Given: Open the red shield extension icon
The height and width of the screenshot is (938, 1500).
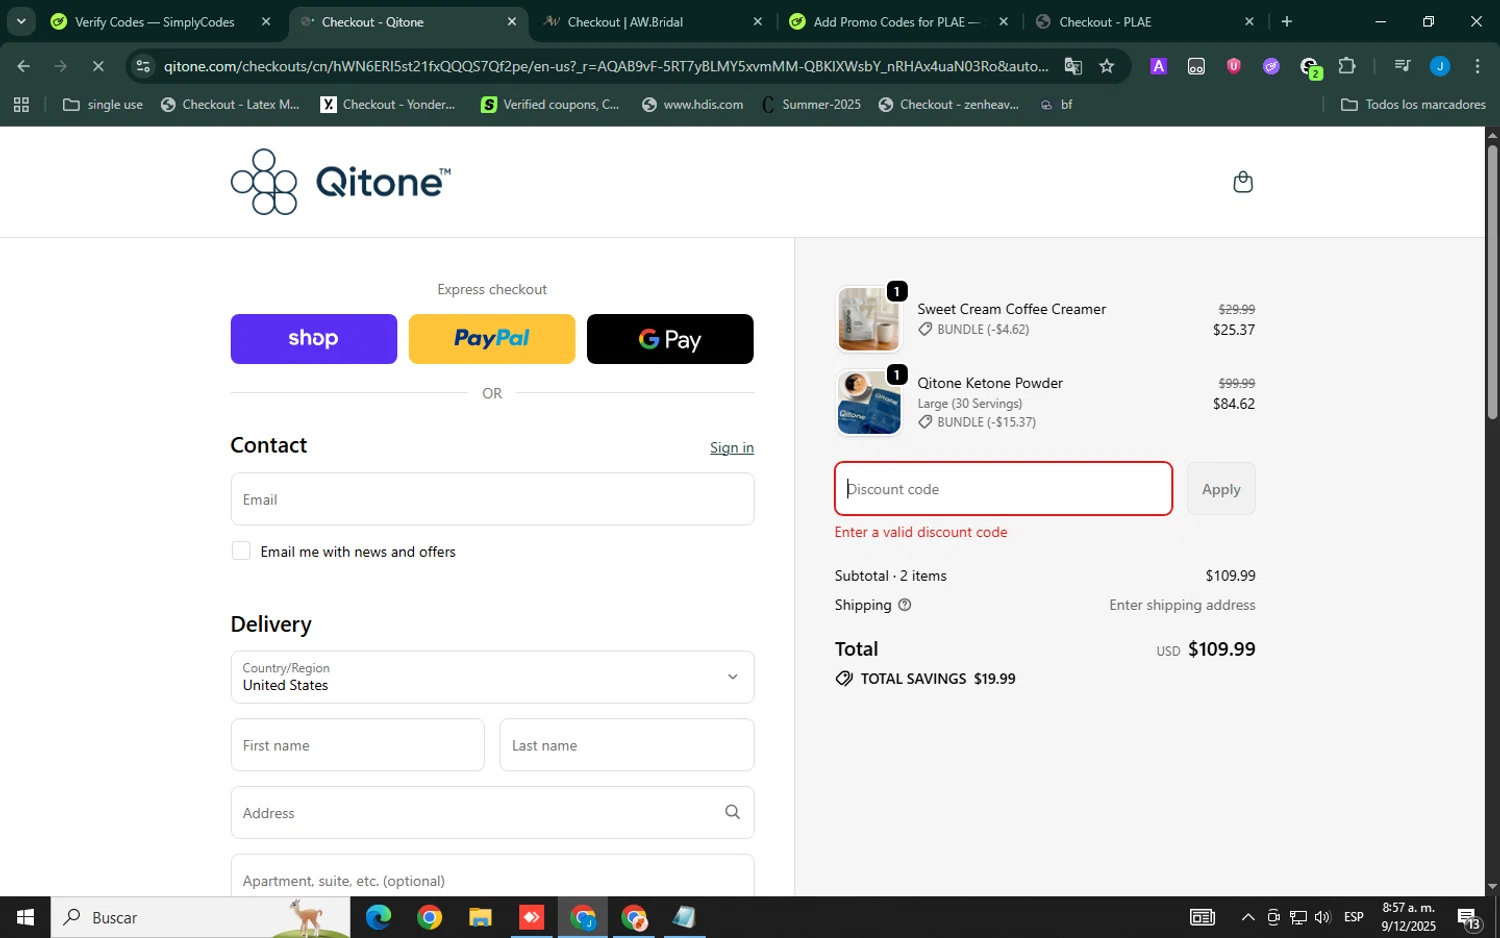Looking at the screenshot, I should 1233,66.
